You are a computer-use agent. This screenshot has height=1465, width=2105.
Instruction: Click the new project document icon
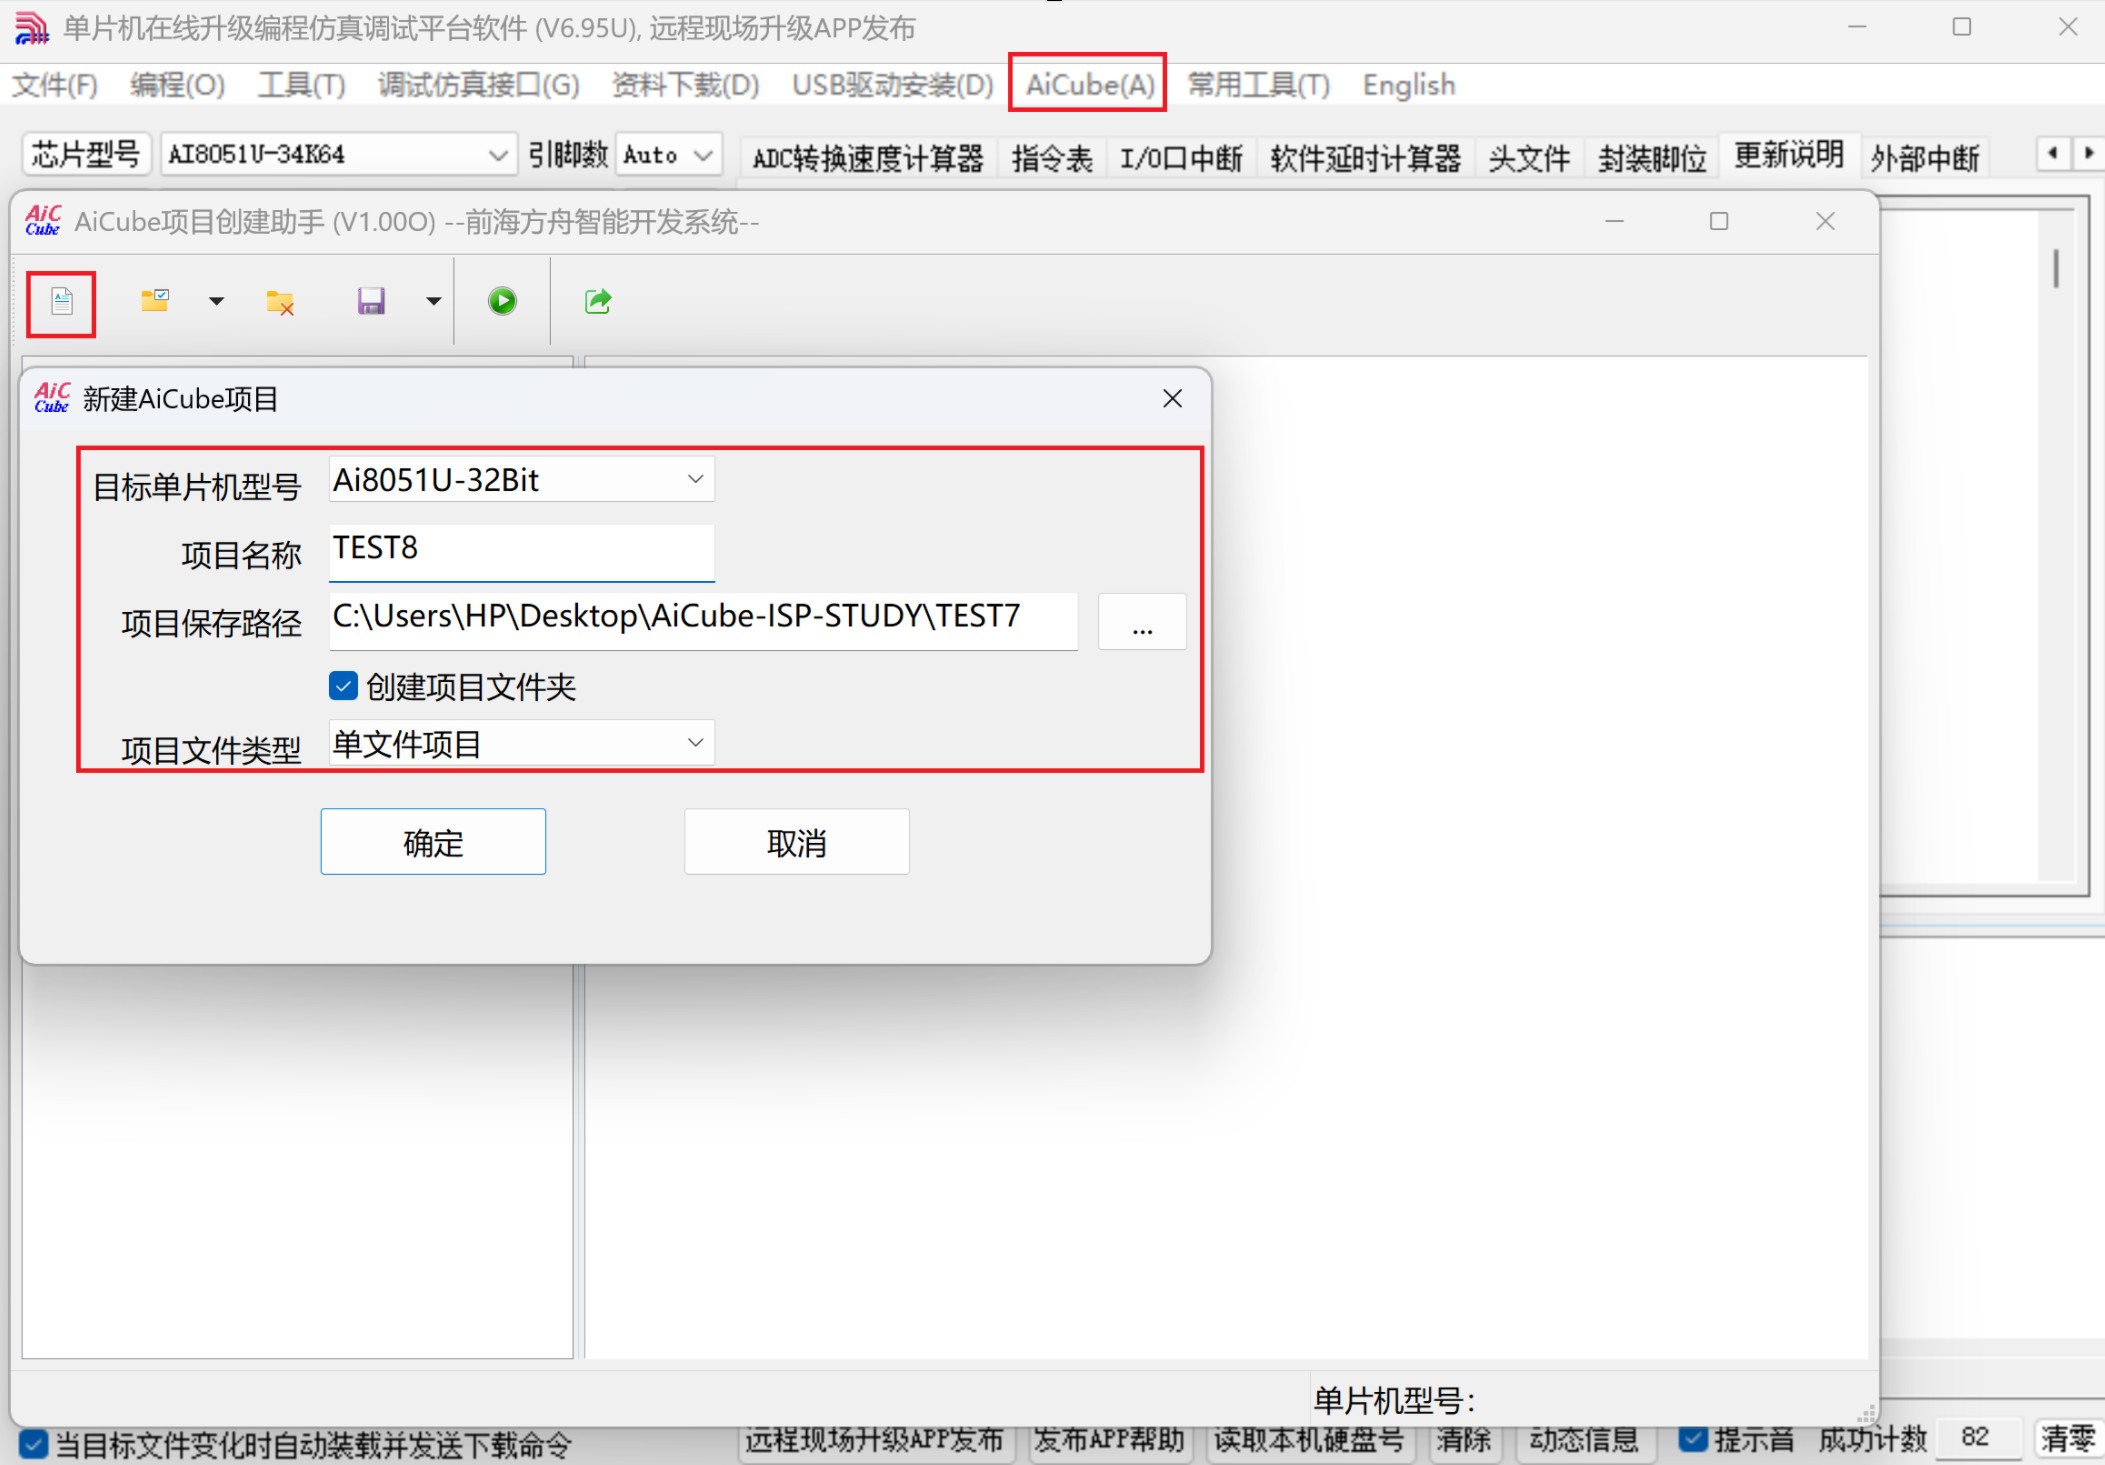(62, 301)
